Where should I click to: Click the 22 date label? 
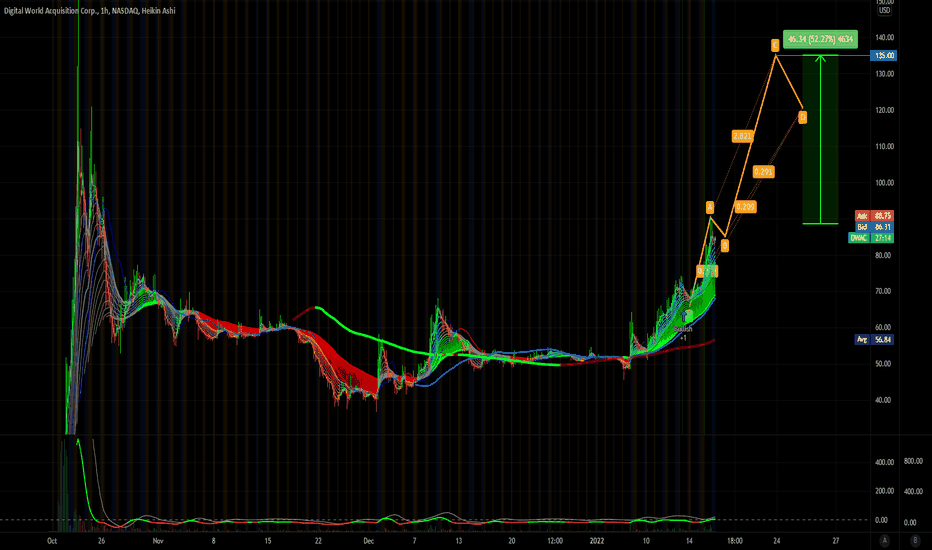[x=319, y=541]
